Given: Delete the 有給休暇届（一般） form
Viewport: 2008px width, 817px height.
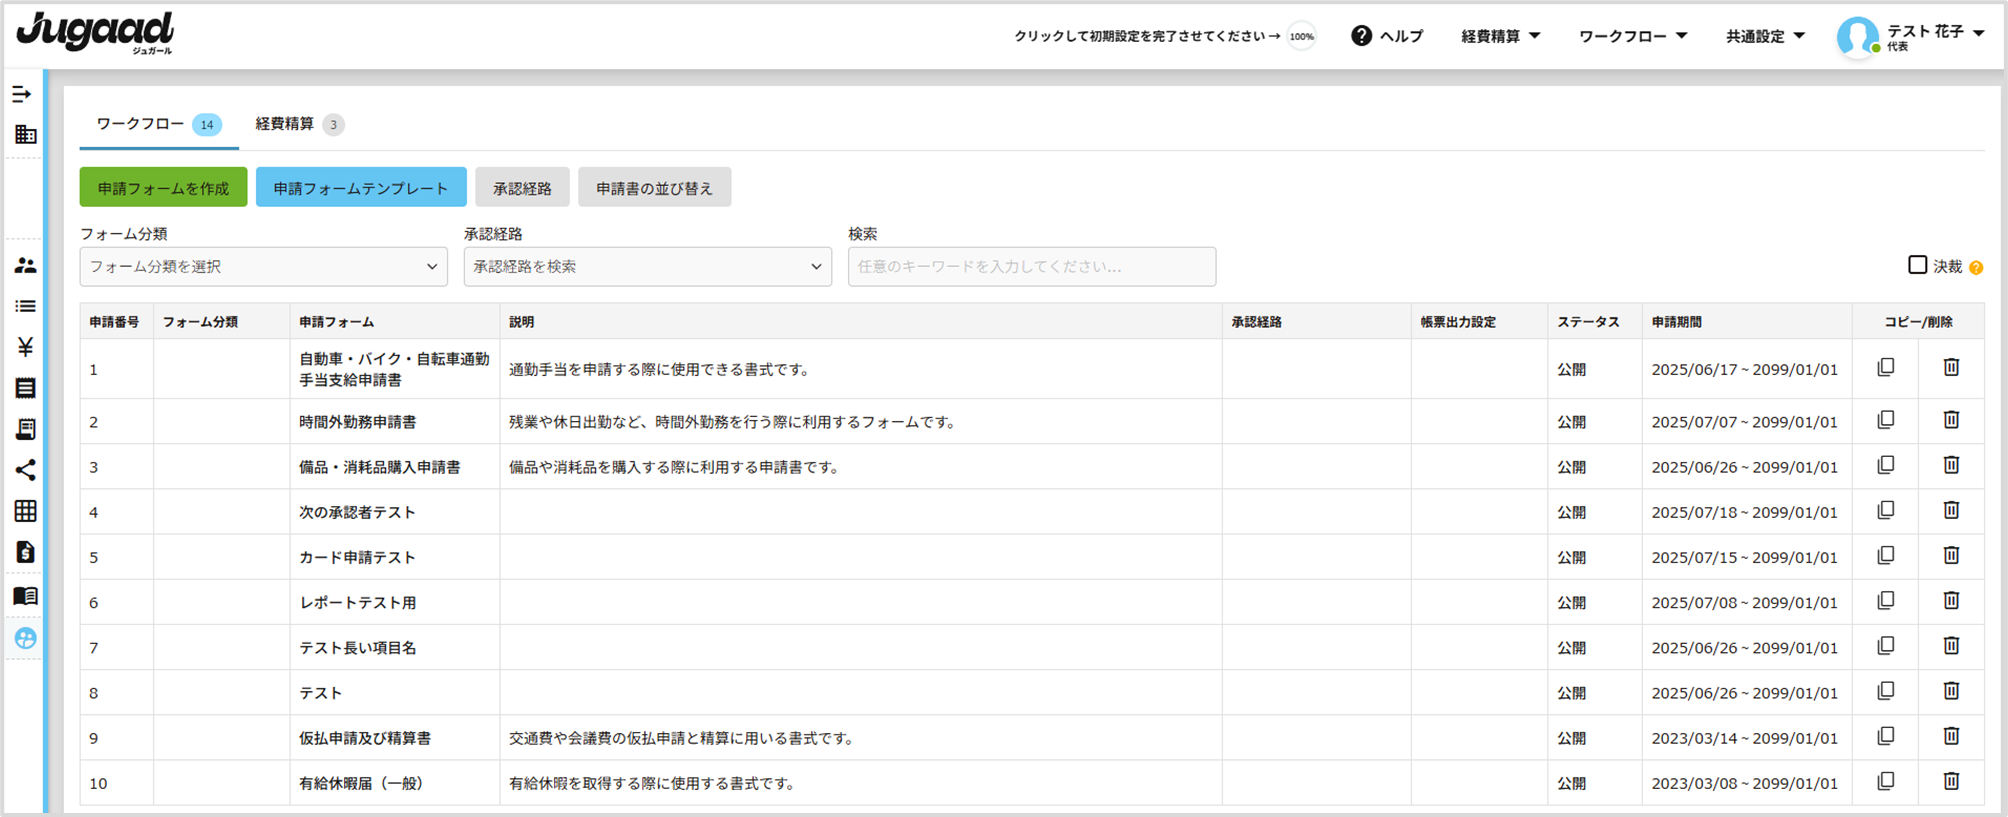Looking at the screenshot, I should (x=1951, y=782).
